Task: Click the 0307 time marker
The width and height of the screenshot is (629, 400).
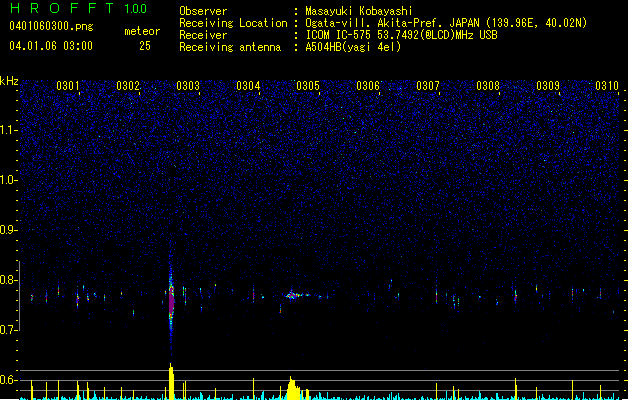Action: point(428,86)
